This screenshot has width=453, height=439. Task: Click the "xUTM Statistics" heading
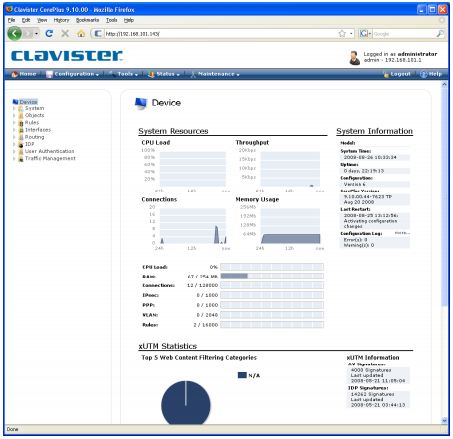tap(168, 346)
